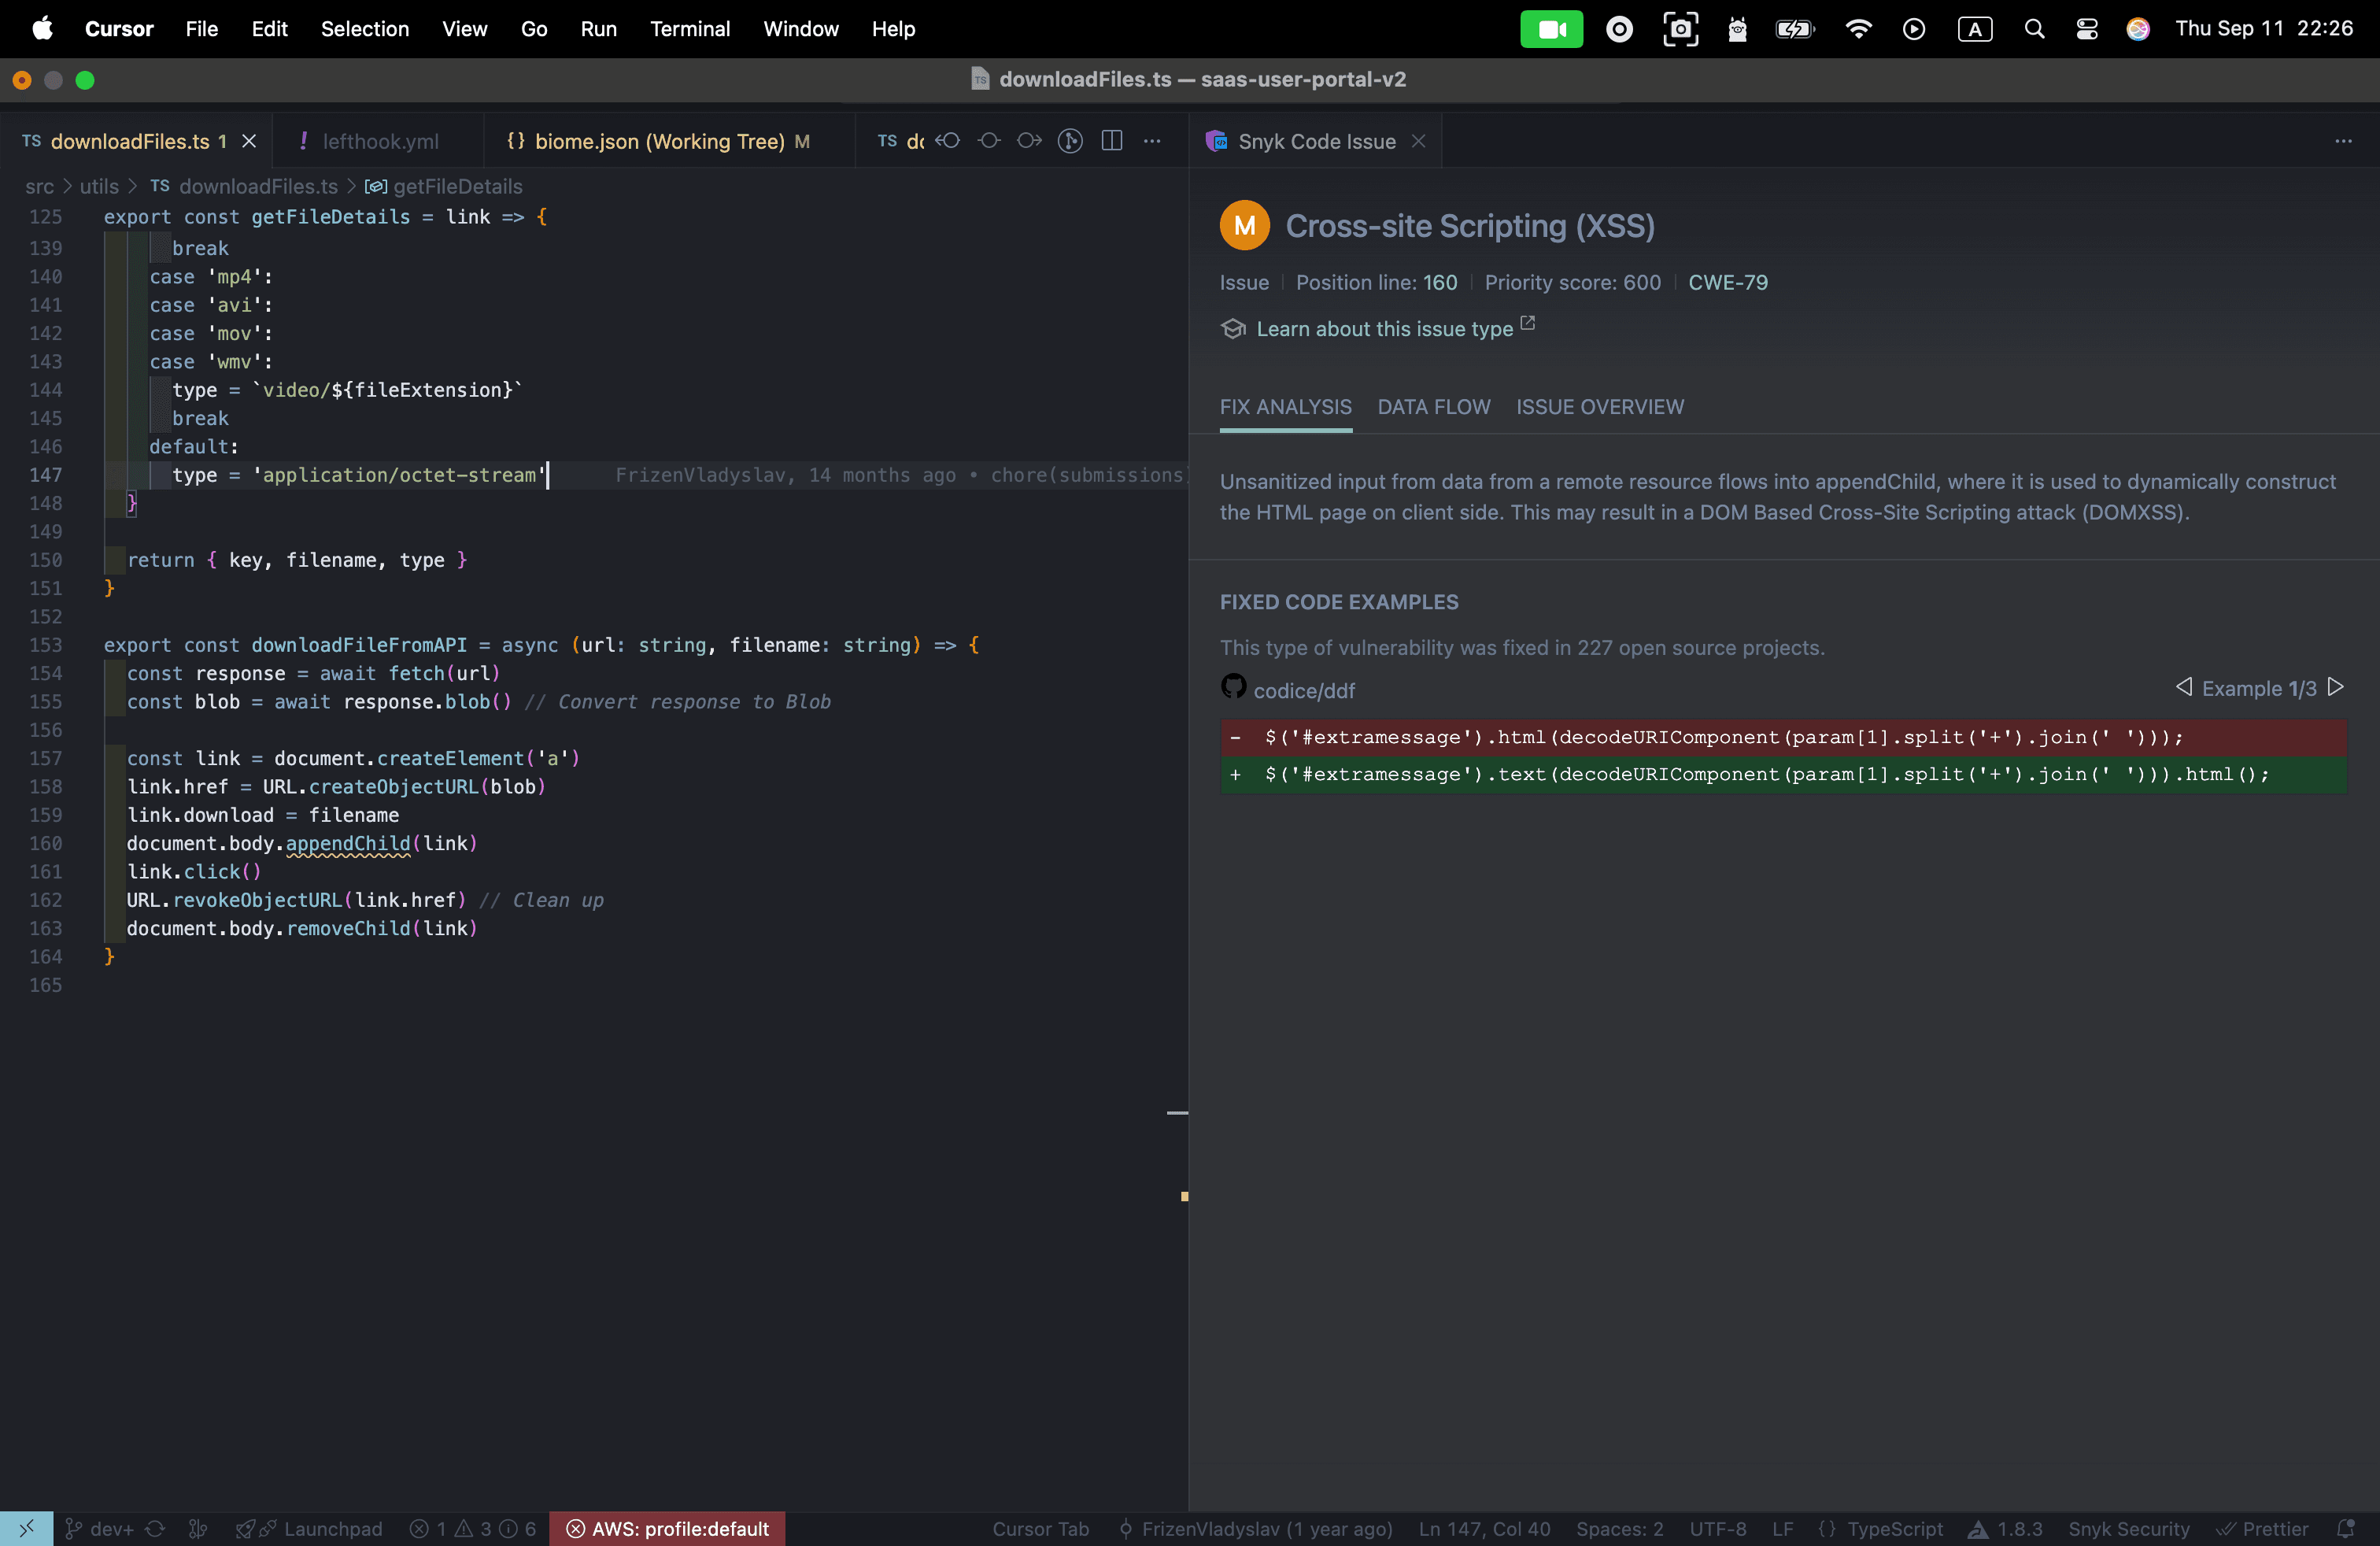Screen dimensions: 2380x1546
Task: Open Spotlight search in menu bar
Action: [x=2034, y=29]
